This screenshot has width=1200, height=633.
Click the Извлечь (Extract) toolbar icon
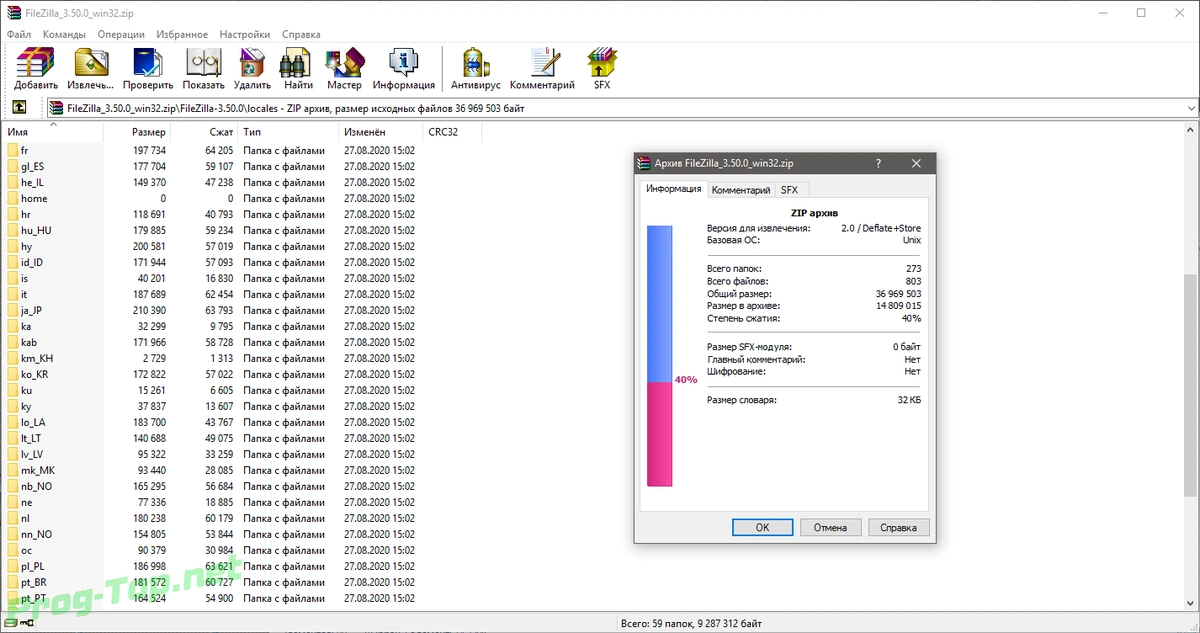(x=92, y=63)
